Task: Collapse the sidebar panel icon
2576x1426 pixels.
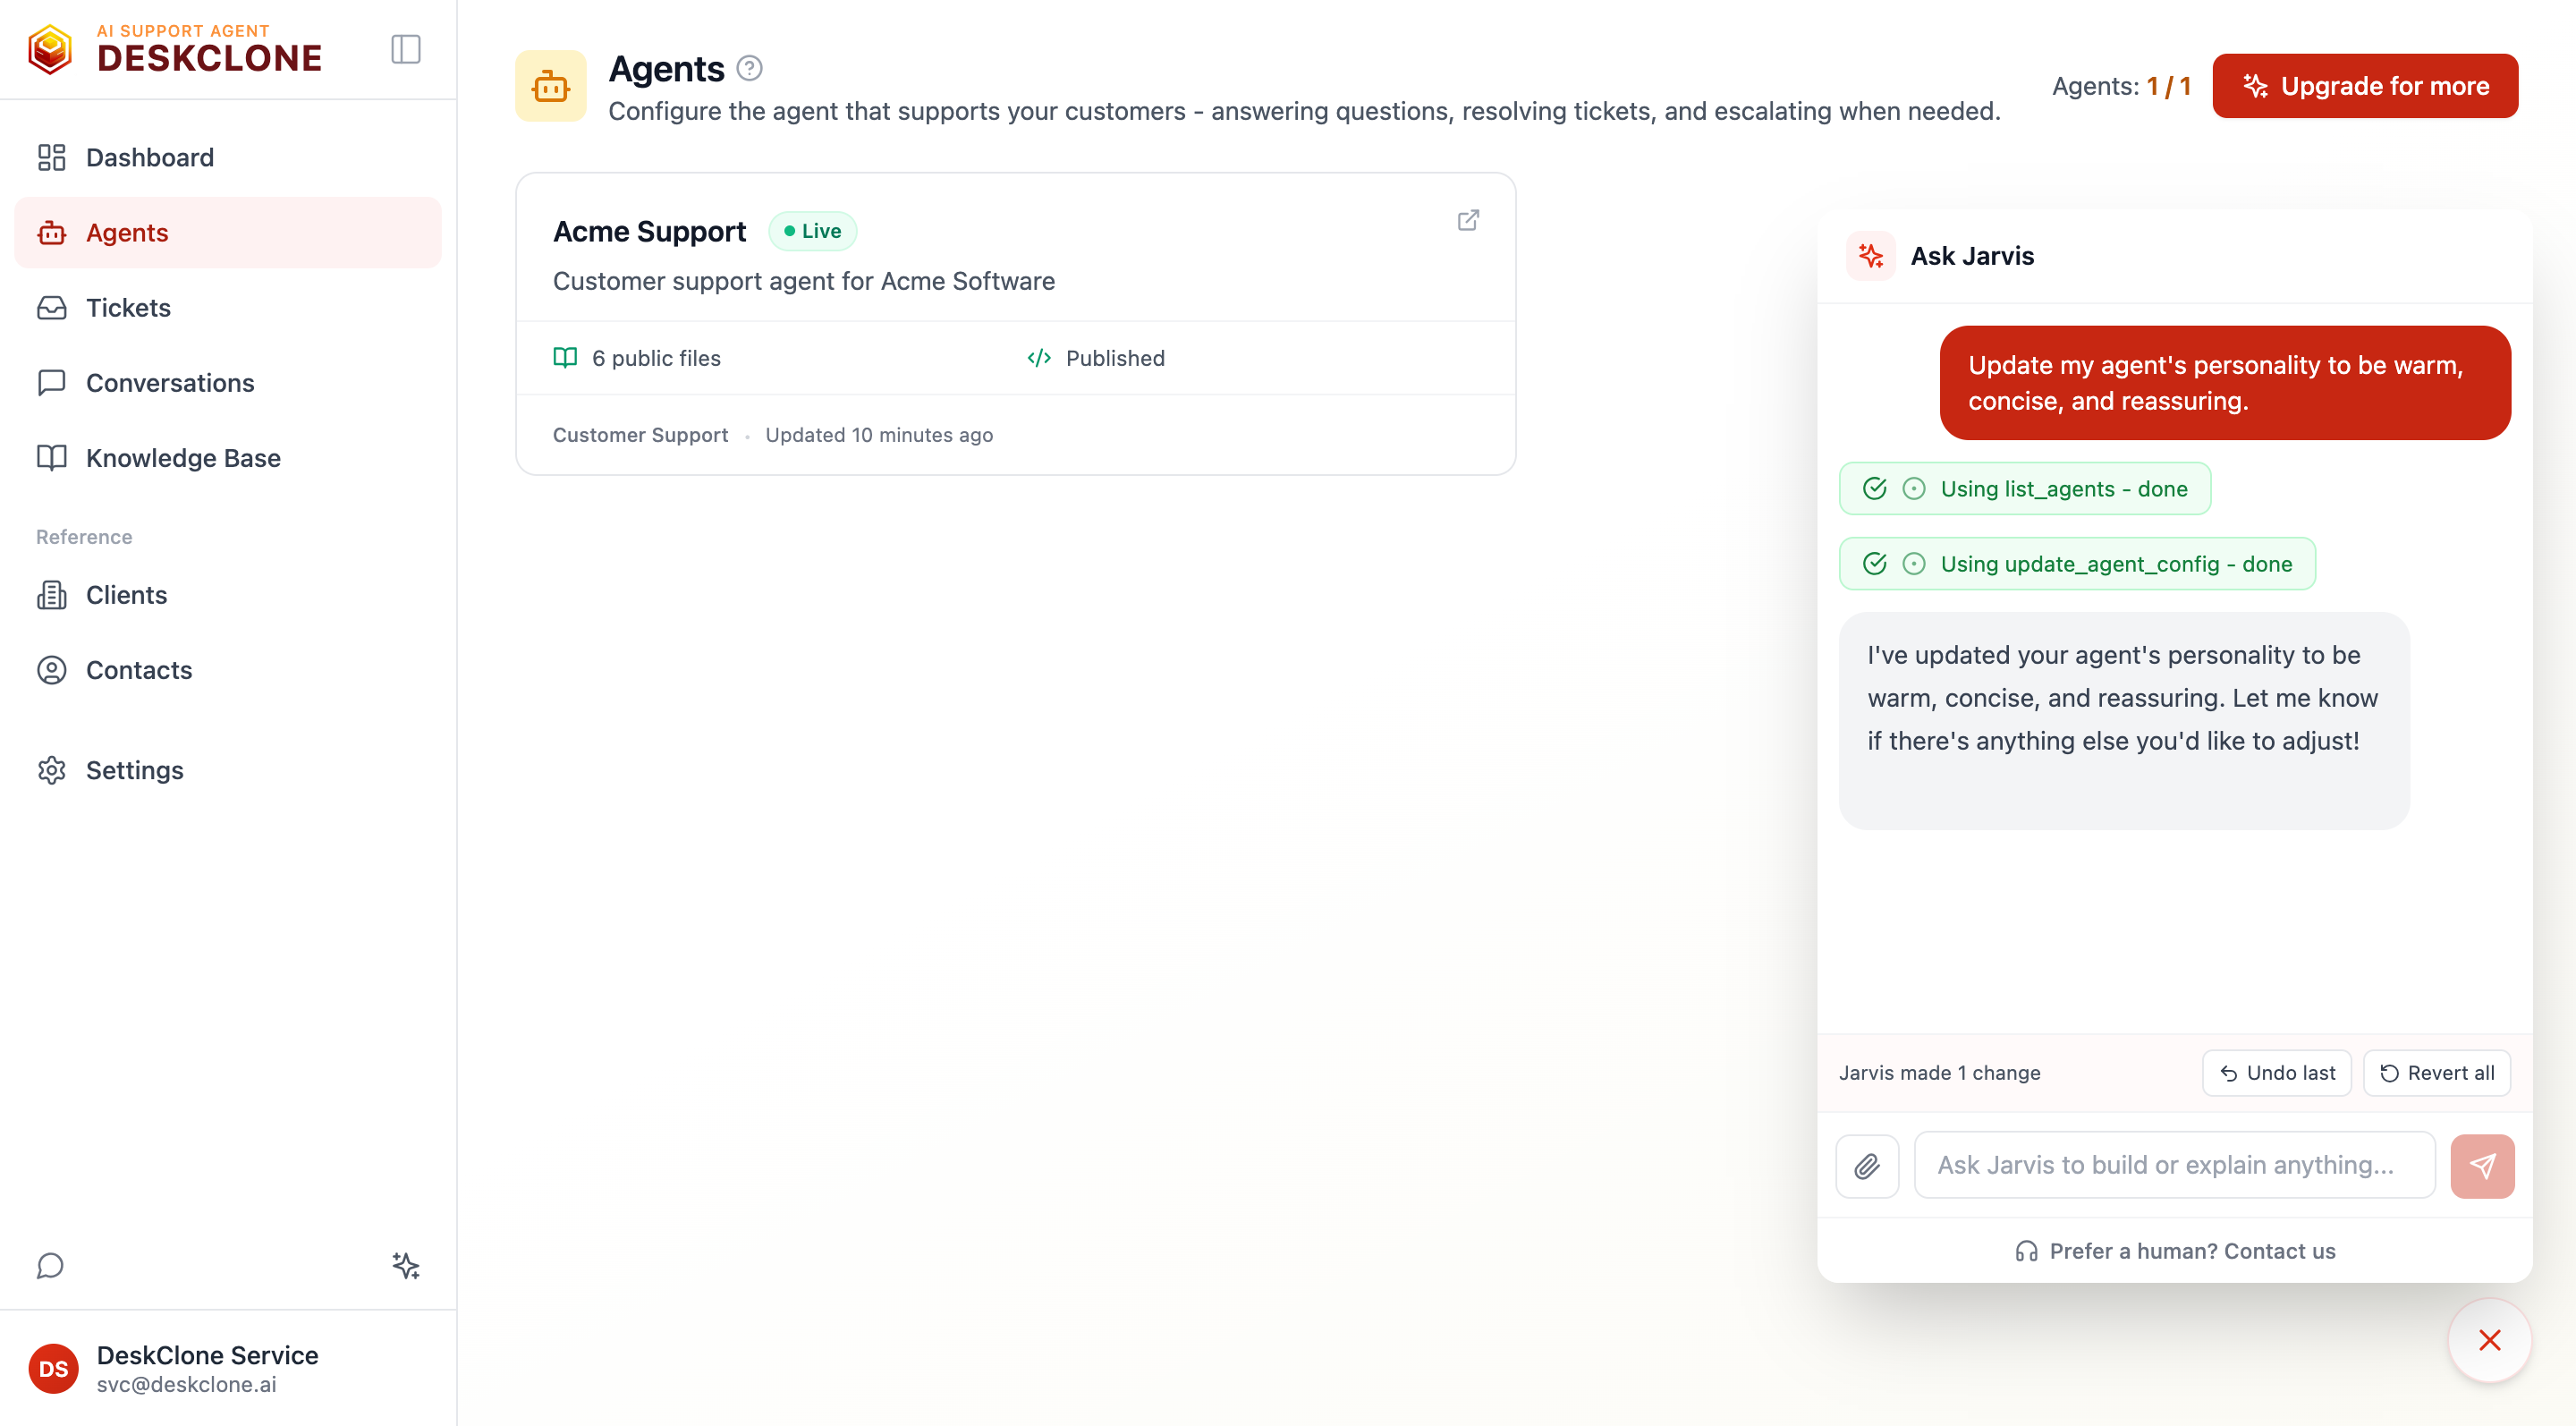Action: coord(405,49)
